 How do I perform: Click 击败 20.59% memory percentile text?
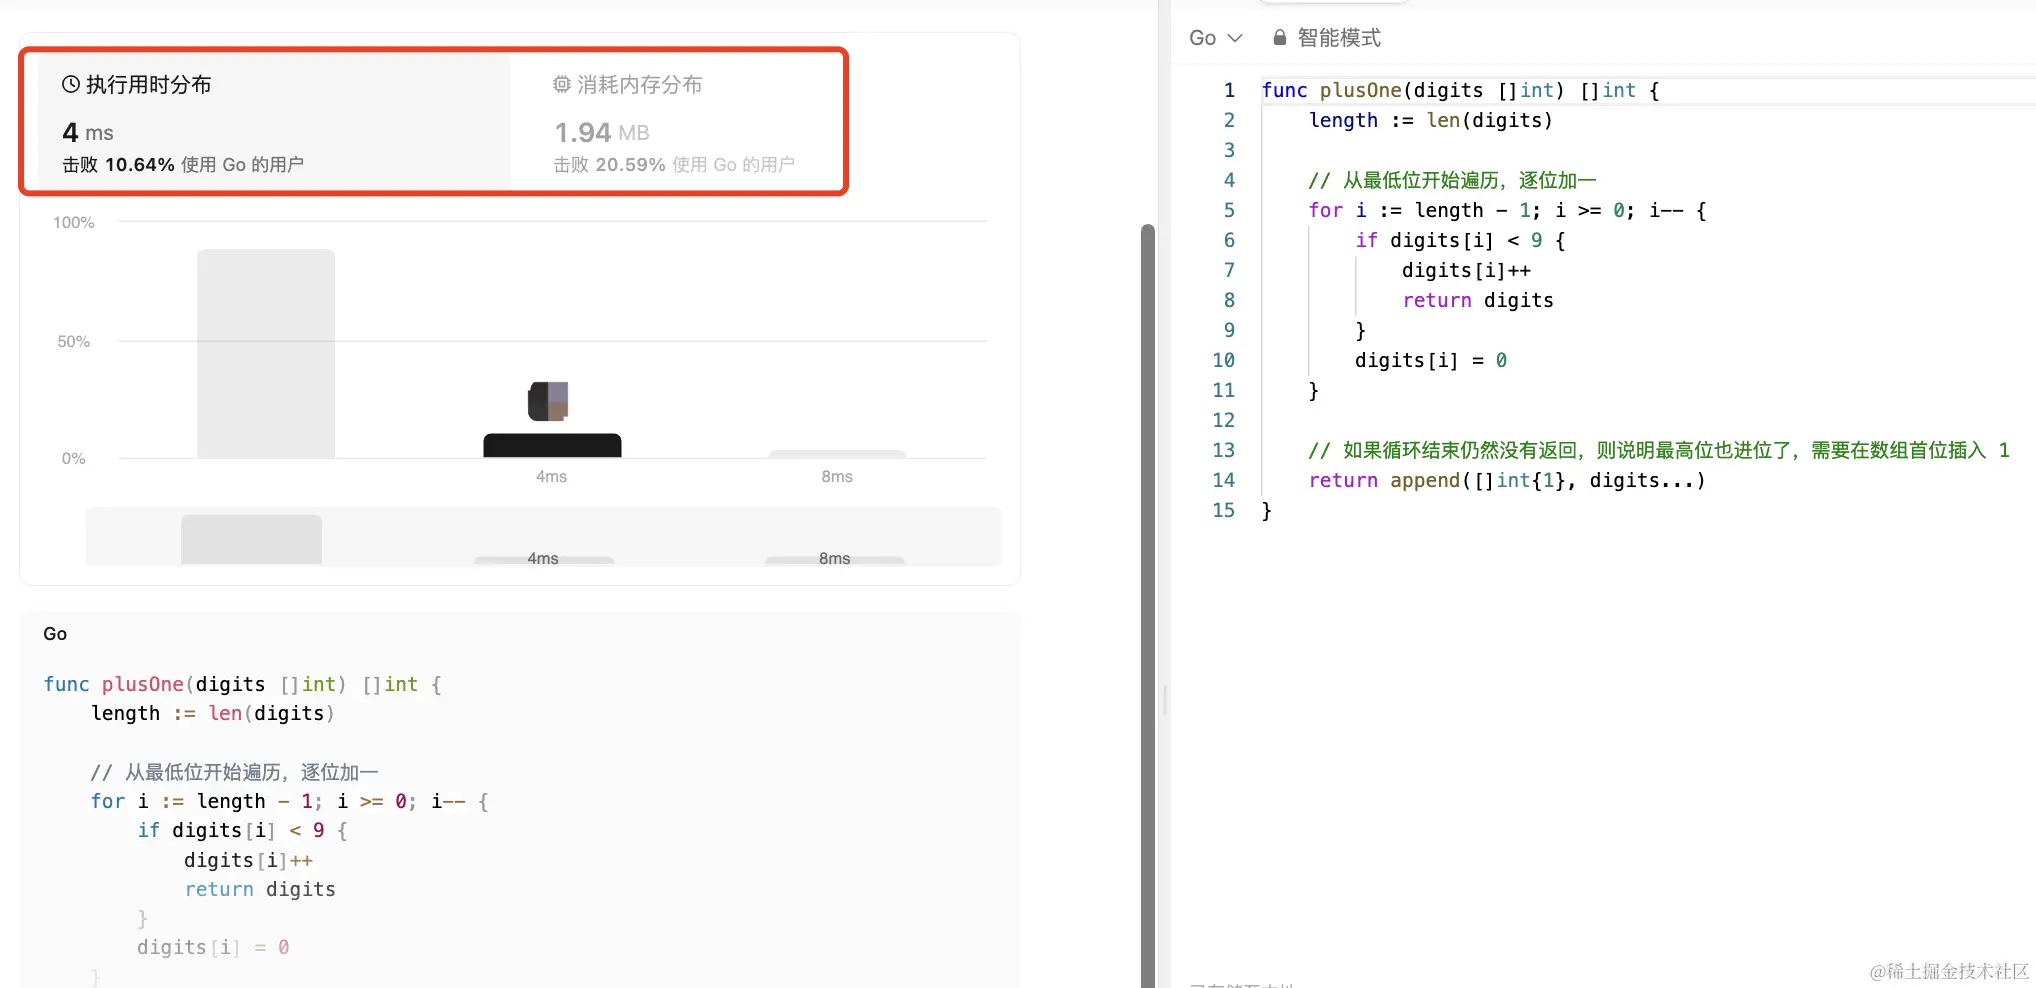[x=674, y=165]
